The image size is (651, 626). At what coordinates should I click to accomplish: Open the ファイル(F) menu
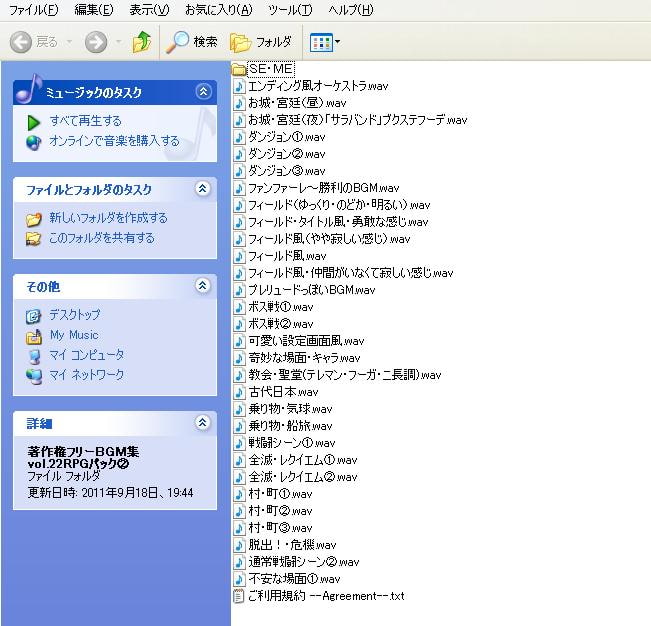[34, 10]
